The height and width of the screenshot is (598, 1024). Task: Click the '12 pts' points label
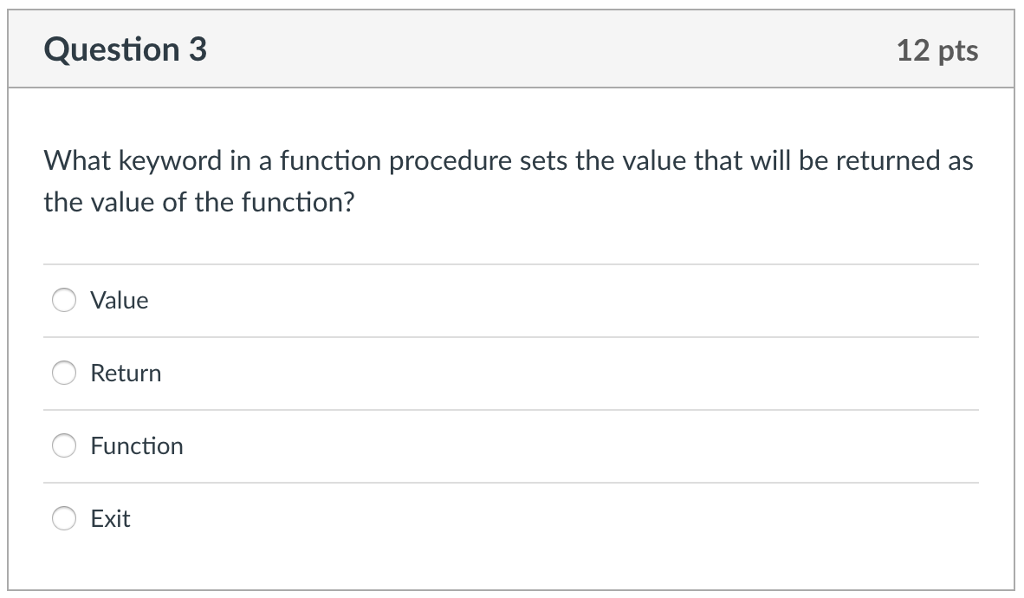pos(937,51)
